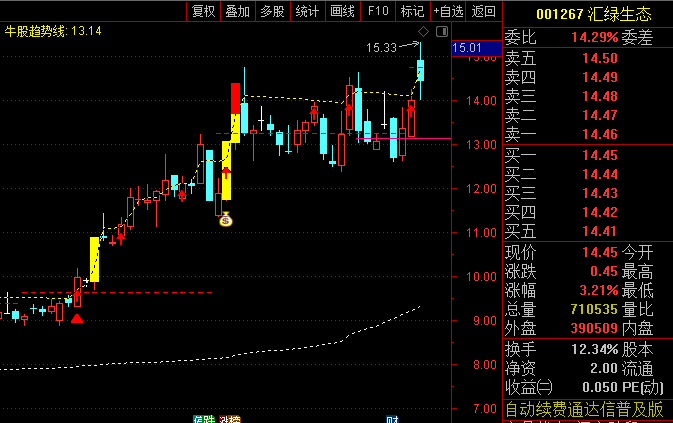Click the tall red-and-yellow candlestick near 14.00

235,113
